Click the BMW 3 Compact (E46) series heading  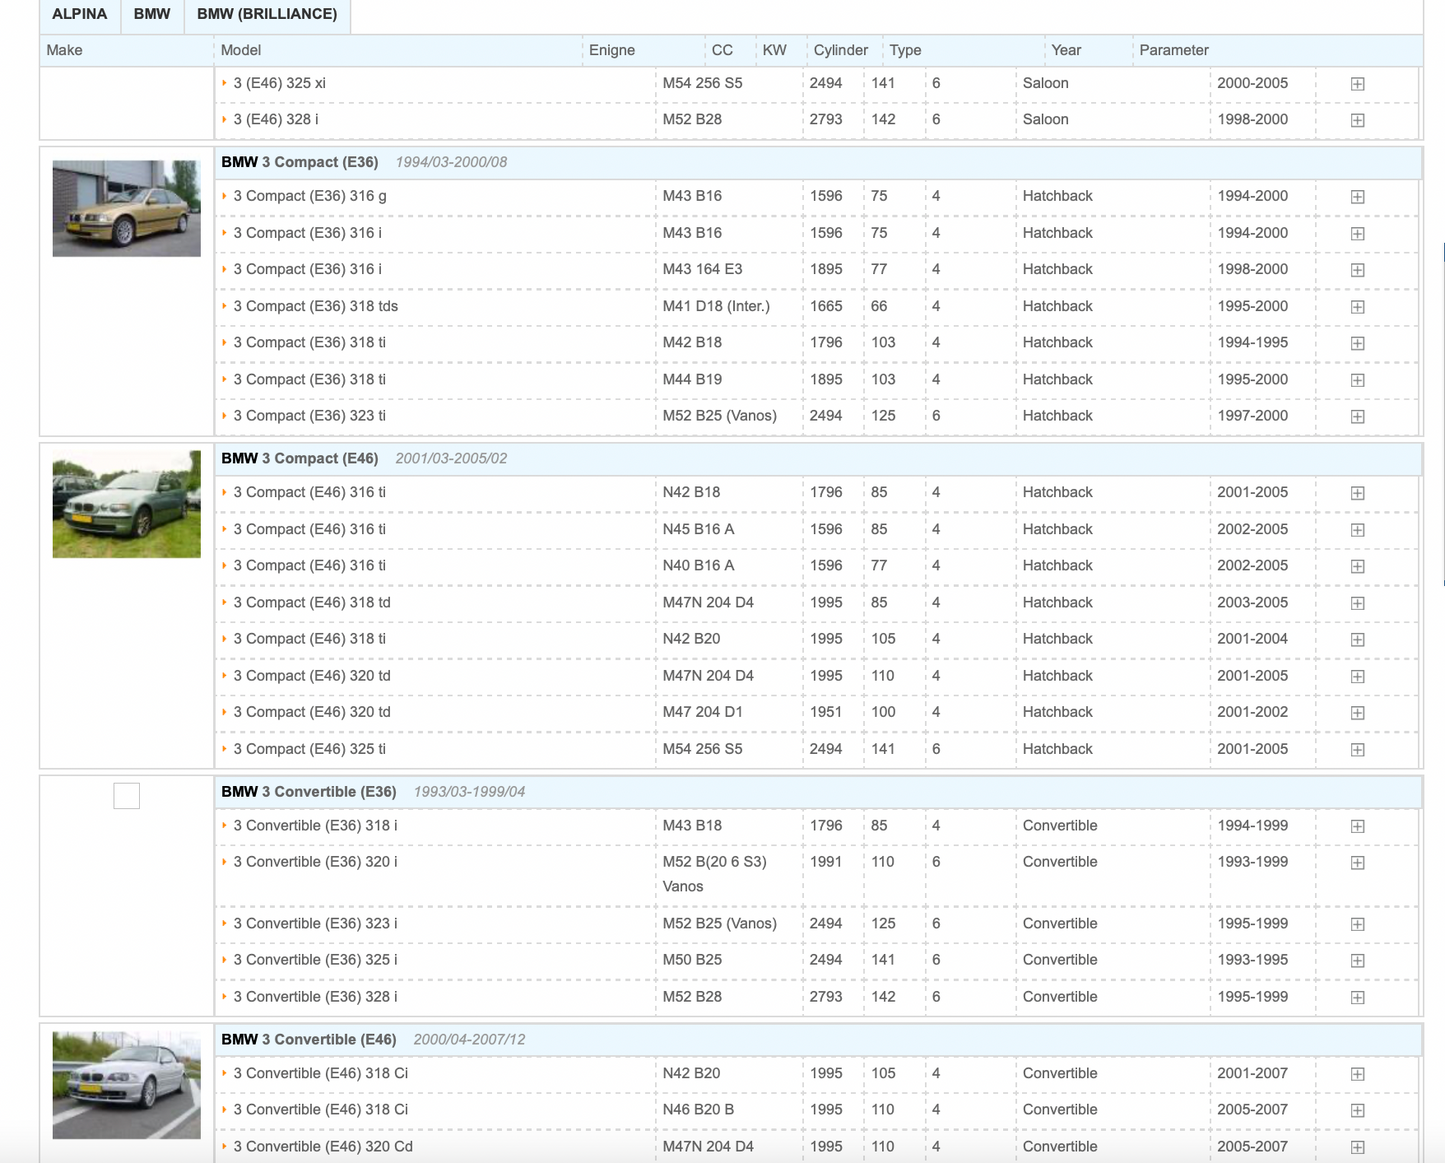[x=299, y=458]
